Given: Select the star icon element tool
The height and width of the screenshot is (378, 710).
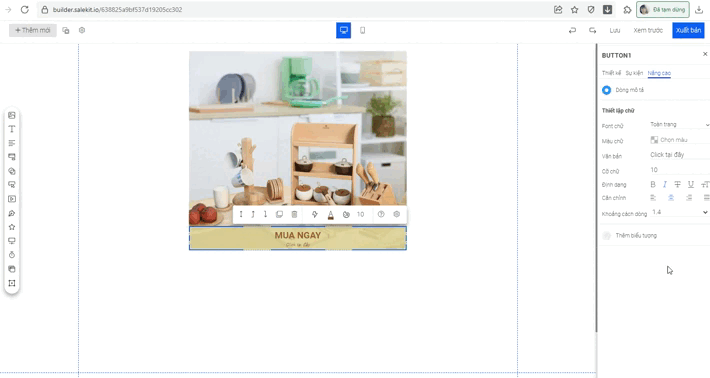Looking at the screenshot, I should [12, 227].
